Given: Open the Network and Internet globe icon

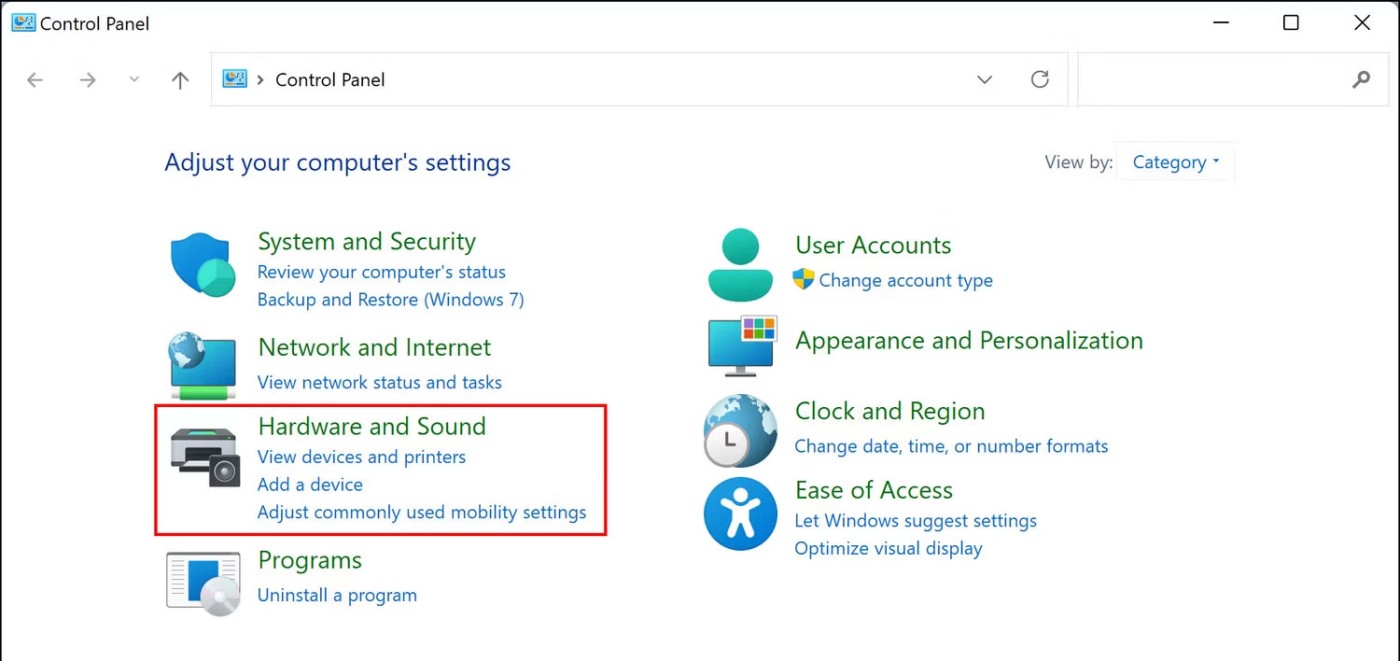Looking at the screenshot, I should [x=202, y=364].
